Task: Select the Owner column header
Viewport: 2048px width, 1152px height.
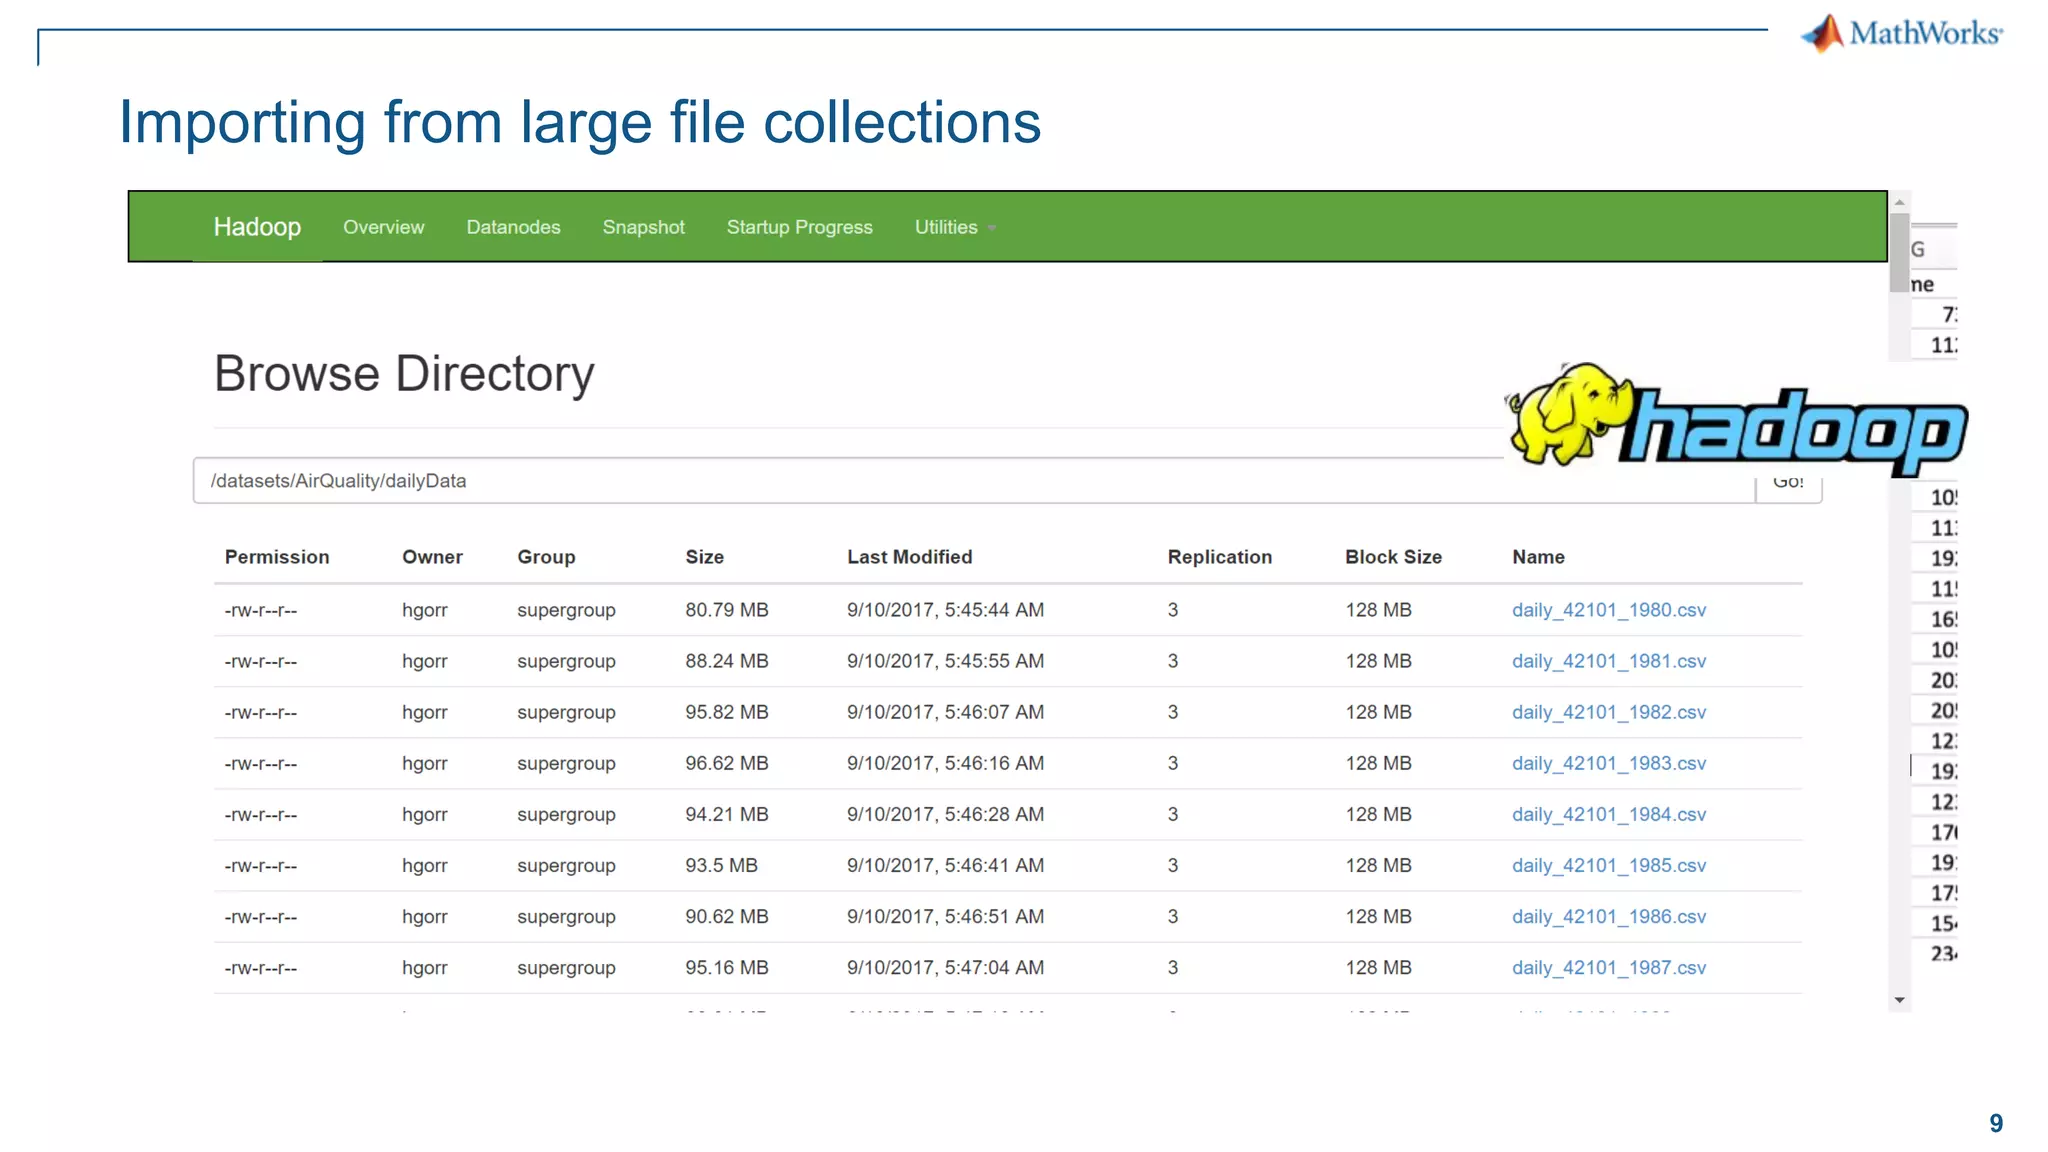Action: click(432, 557)
